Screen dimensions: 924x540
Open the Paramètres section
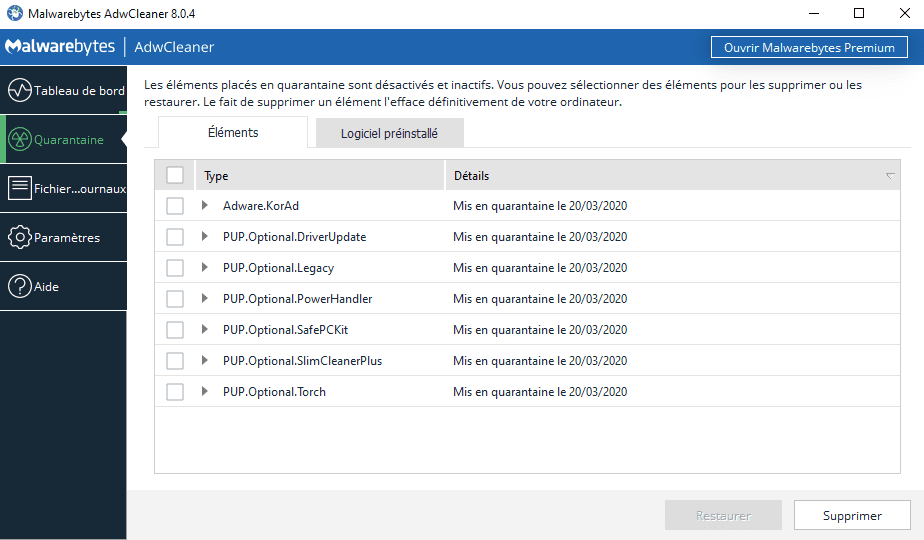click(x=64, y=237)
